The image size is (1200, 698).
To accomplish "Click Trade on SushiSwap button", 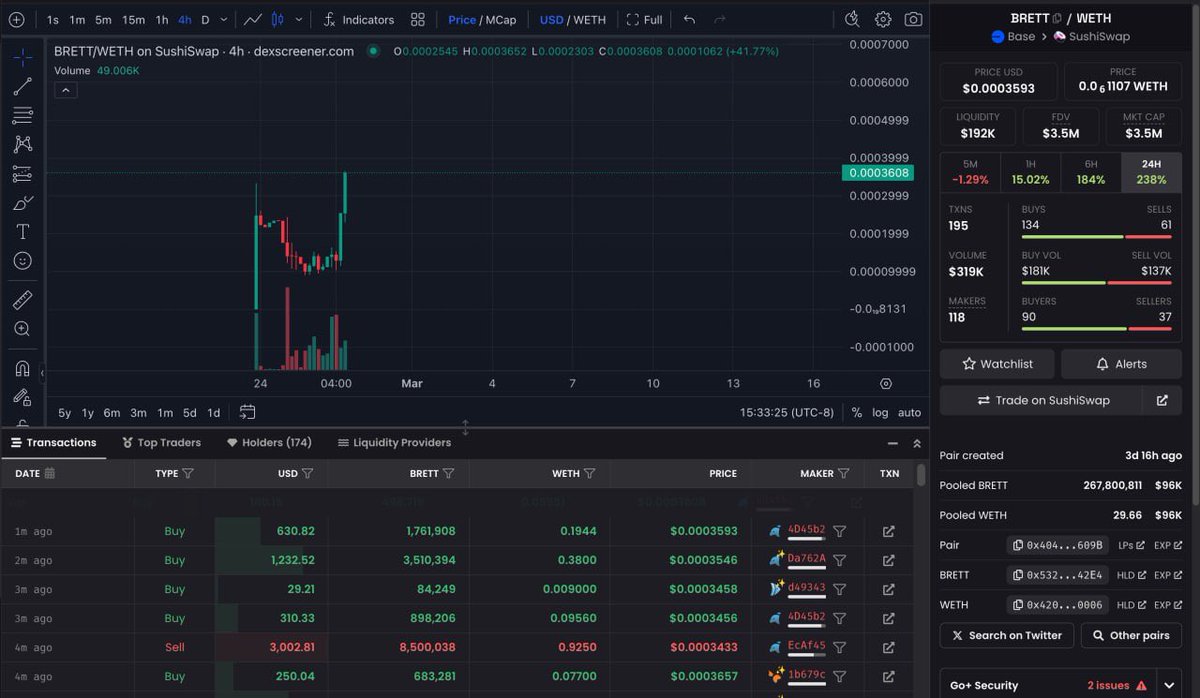I will tap(1043, 400).
